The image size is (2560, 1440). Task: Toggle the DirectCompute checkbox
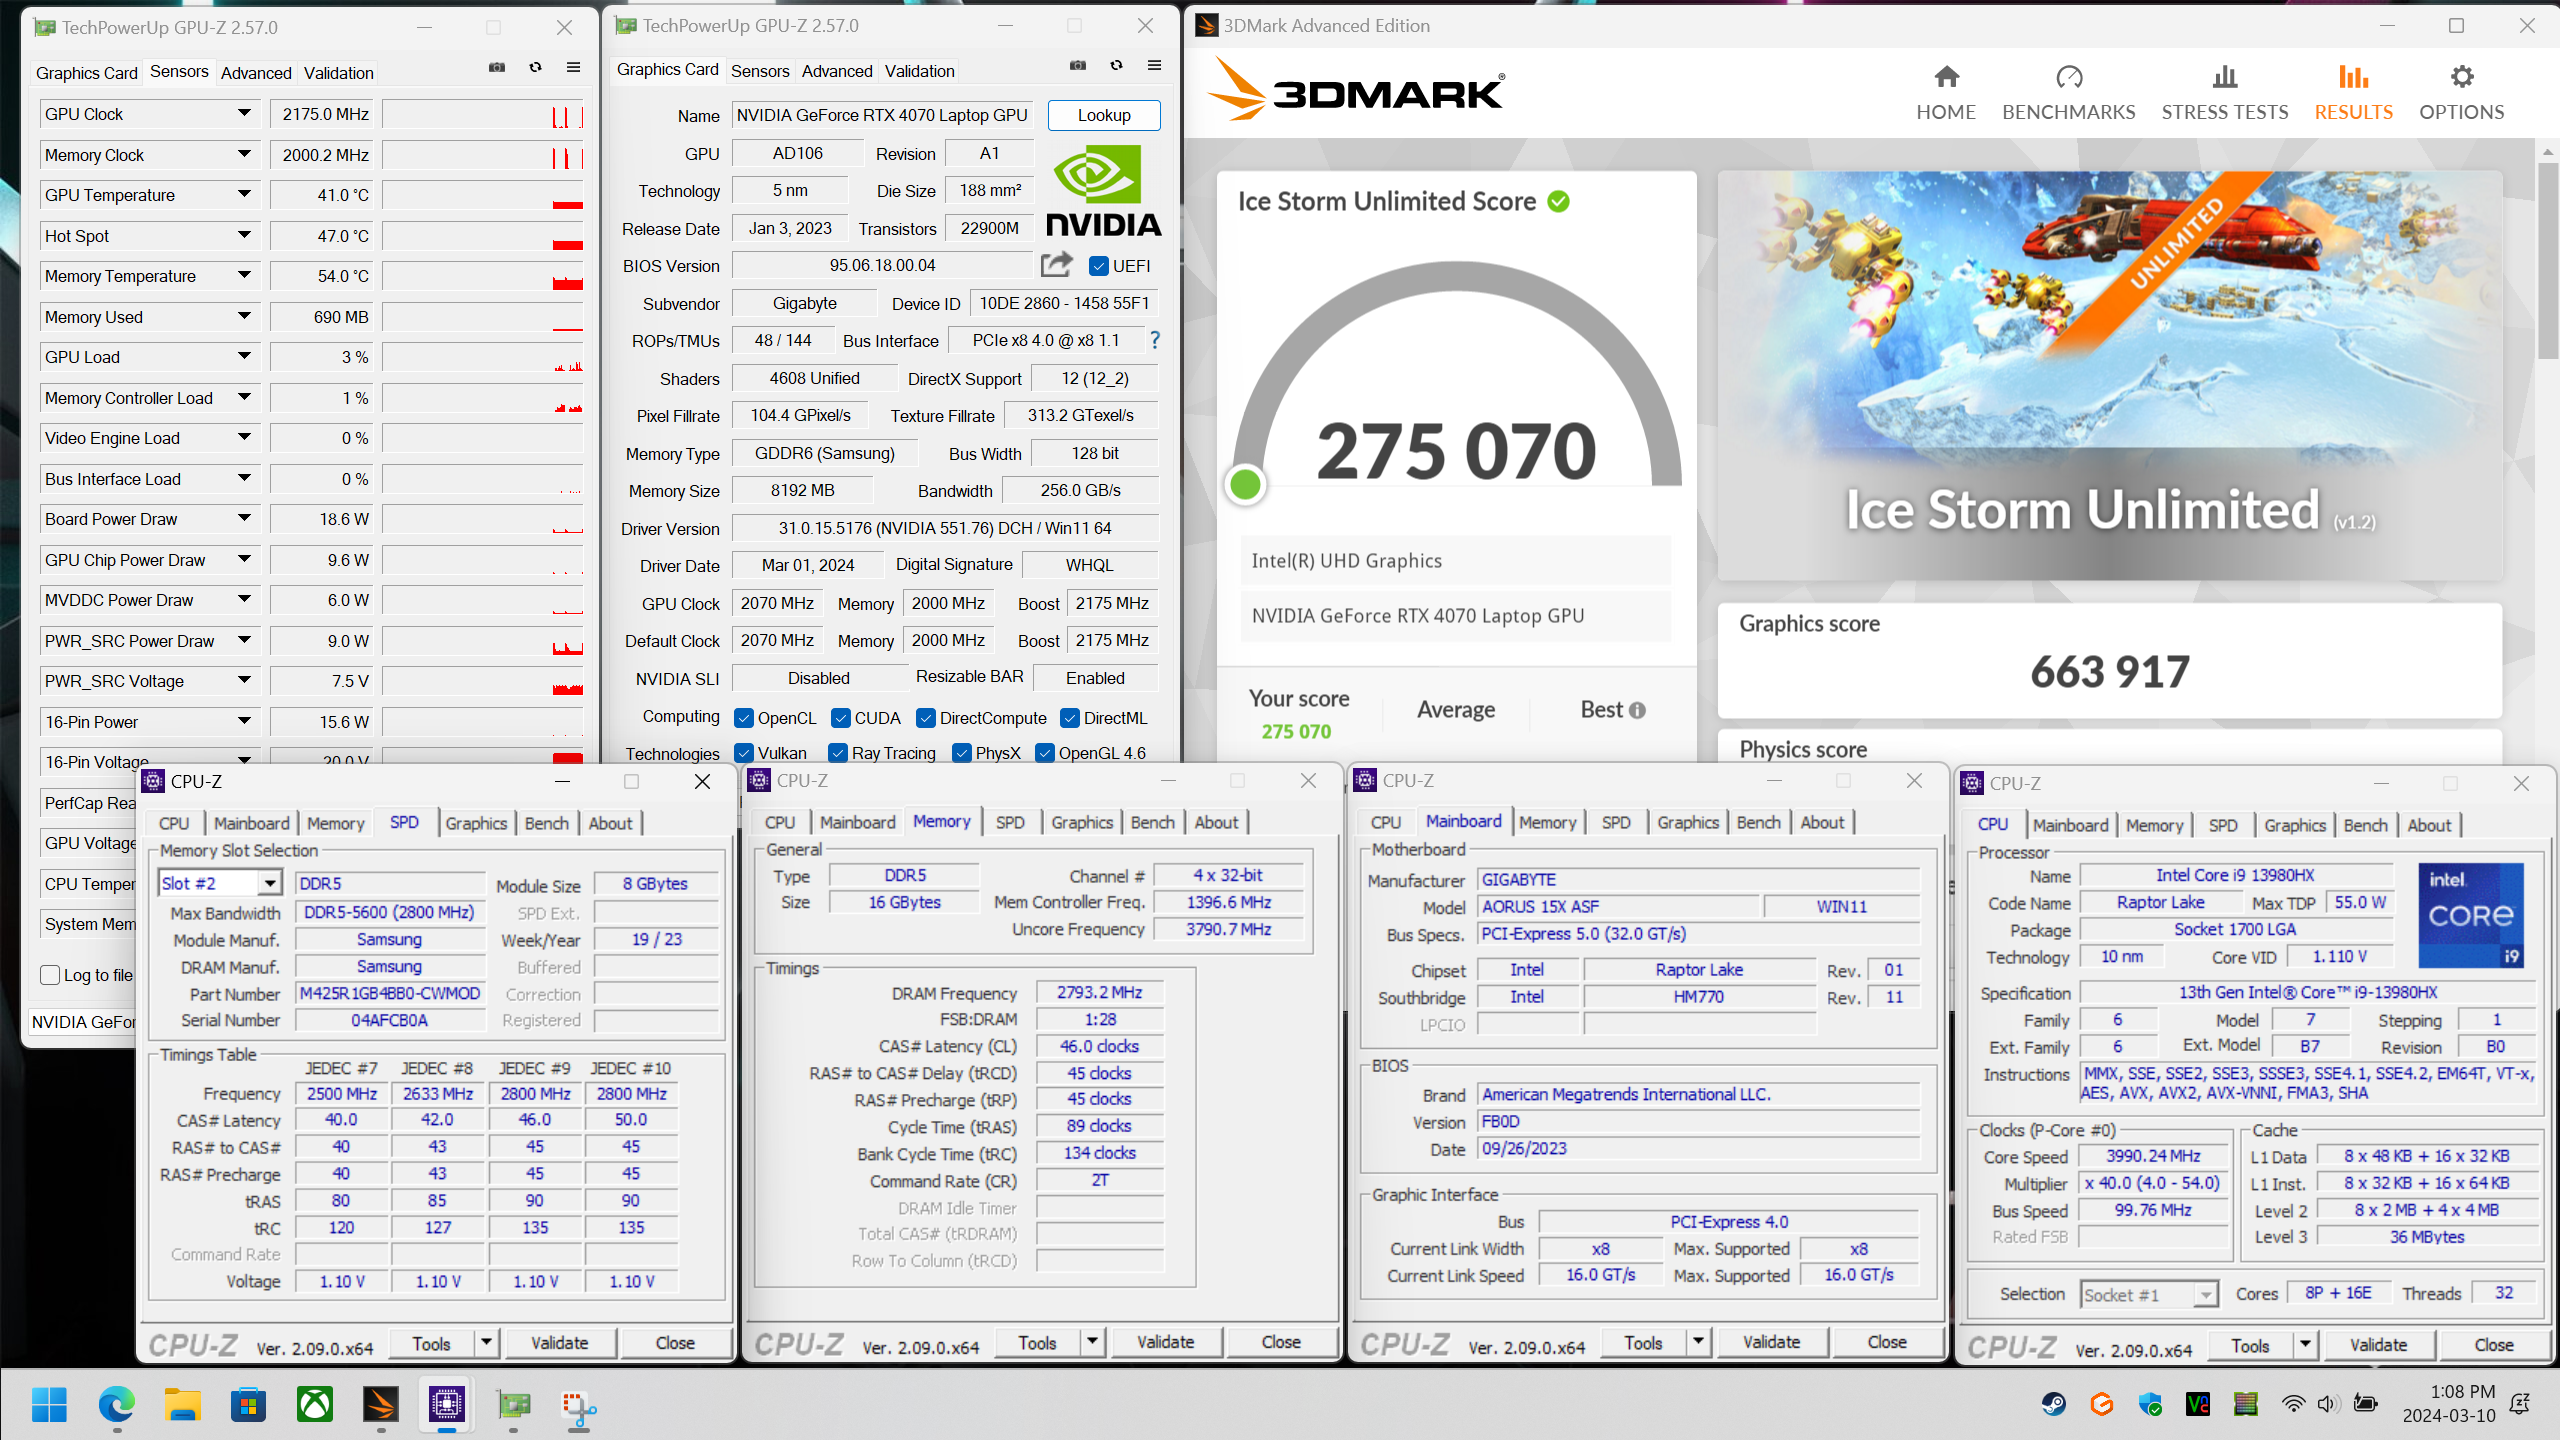pos(926,718)
